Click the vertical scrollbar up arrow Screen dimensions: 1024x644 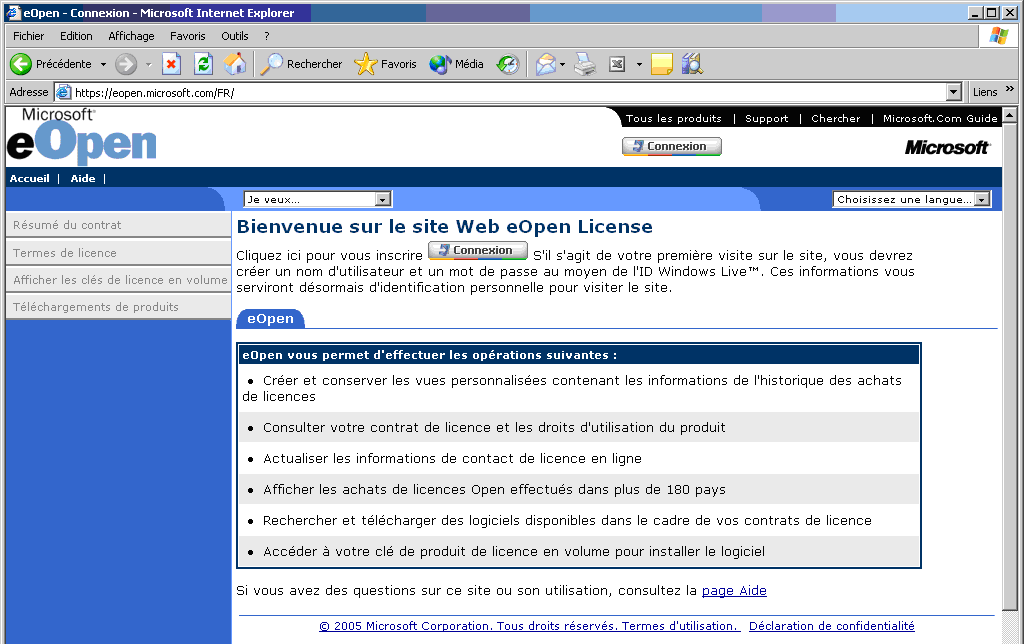1010,116
